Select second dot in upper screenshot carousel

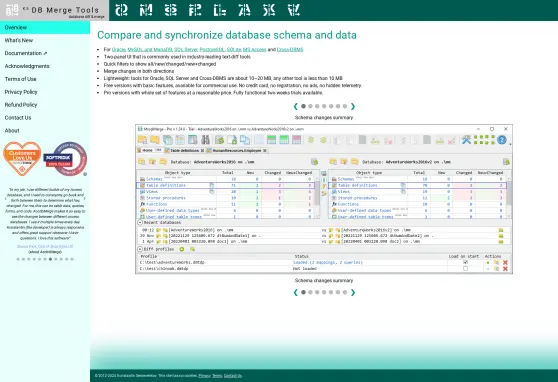click(310, 106)
